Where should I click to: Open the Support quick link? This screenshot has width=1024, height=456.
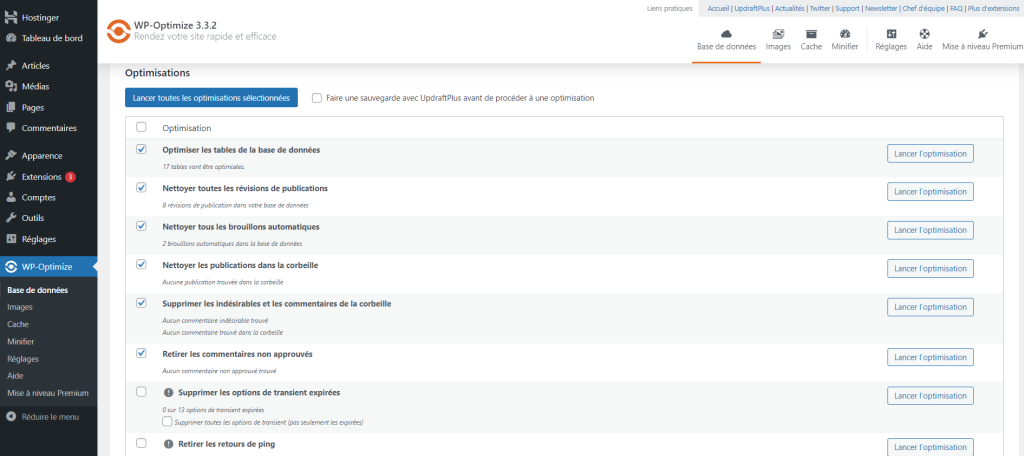click(848, 8)
